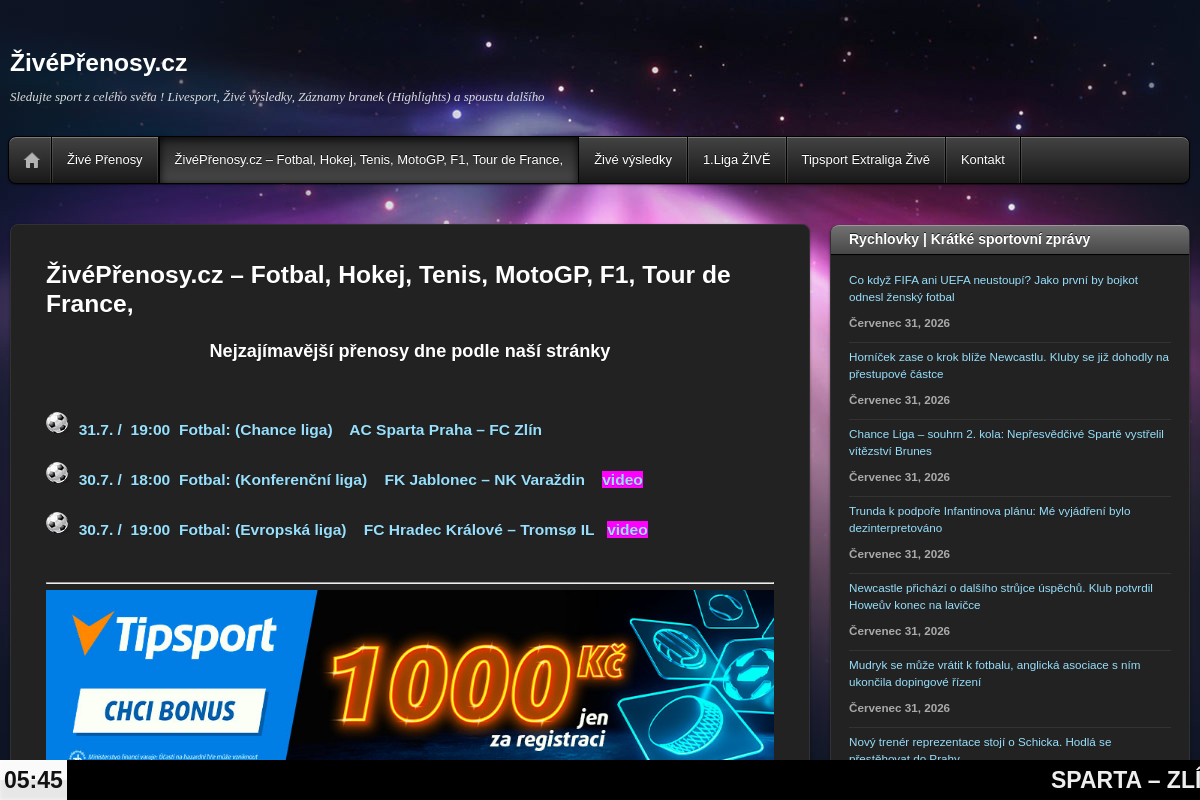Click the ŽivéPřenosy.cz site title

coord(99,62)
